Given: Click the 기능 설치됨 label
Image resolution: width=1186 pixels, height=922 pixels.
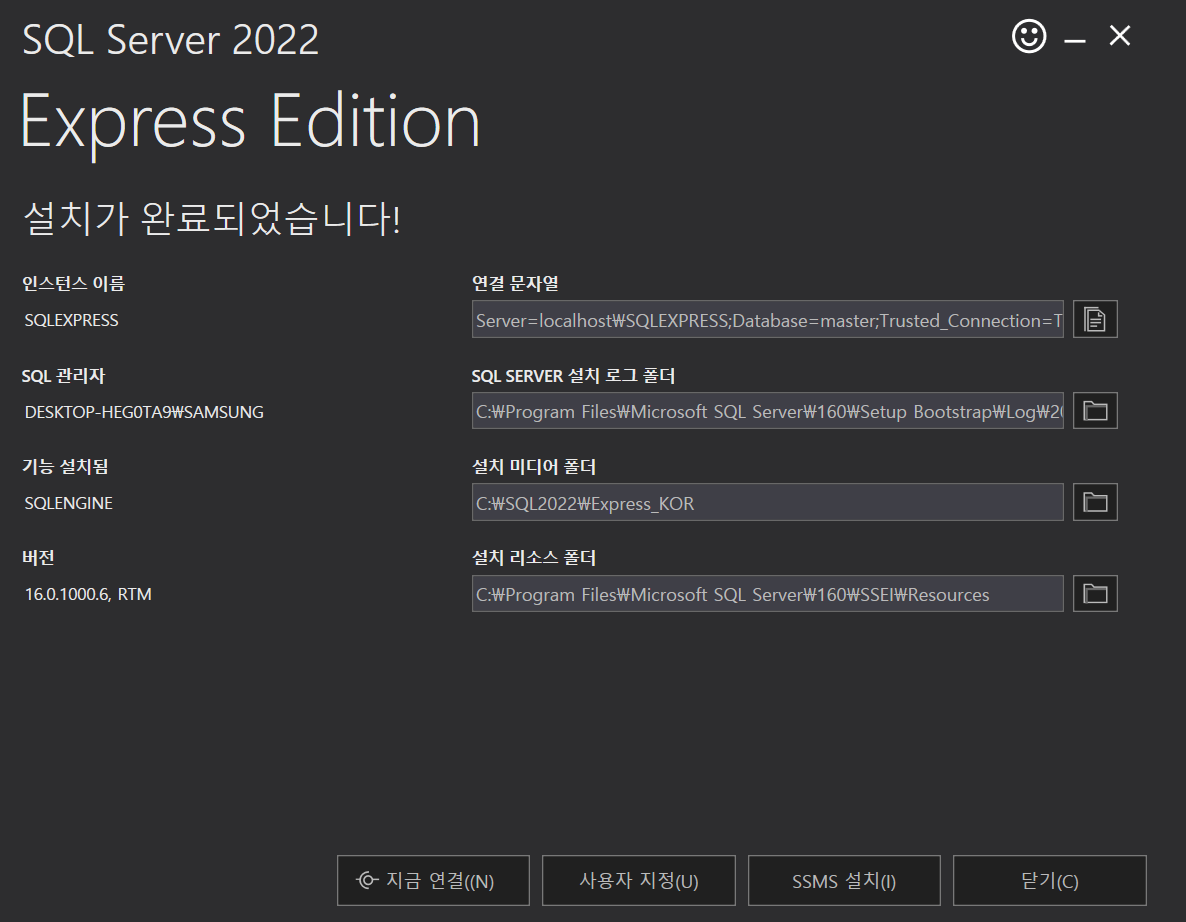Looking at the screenshot, I should click(65, 467).
